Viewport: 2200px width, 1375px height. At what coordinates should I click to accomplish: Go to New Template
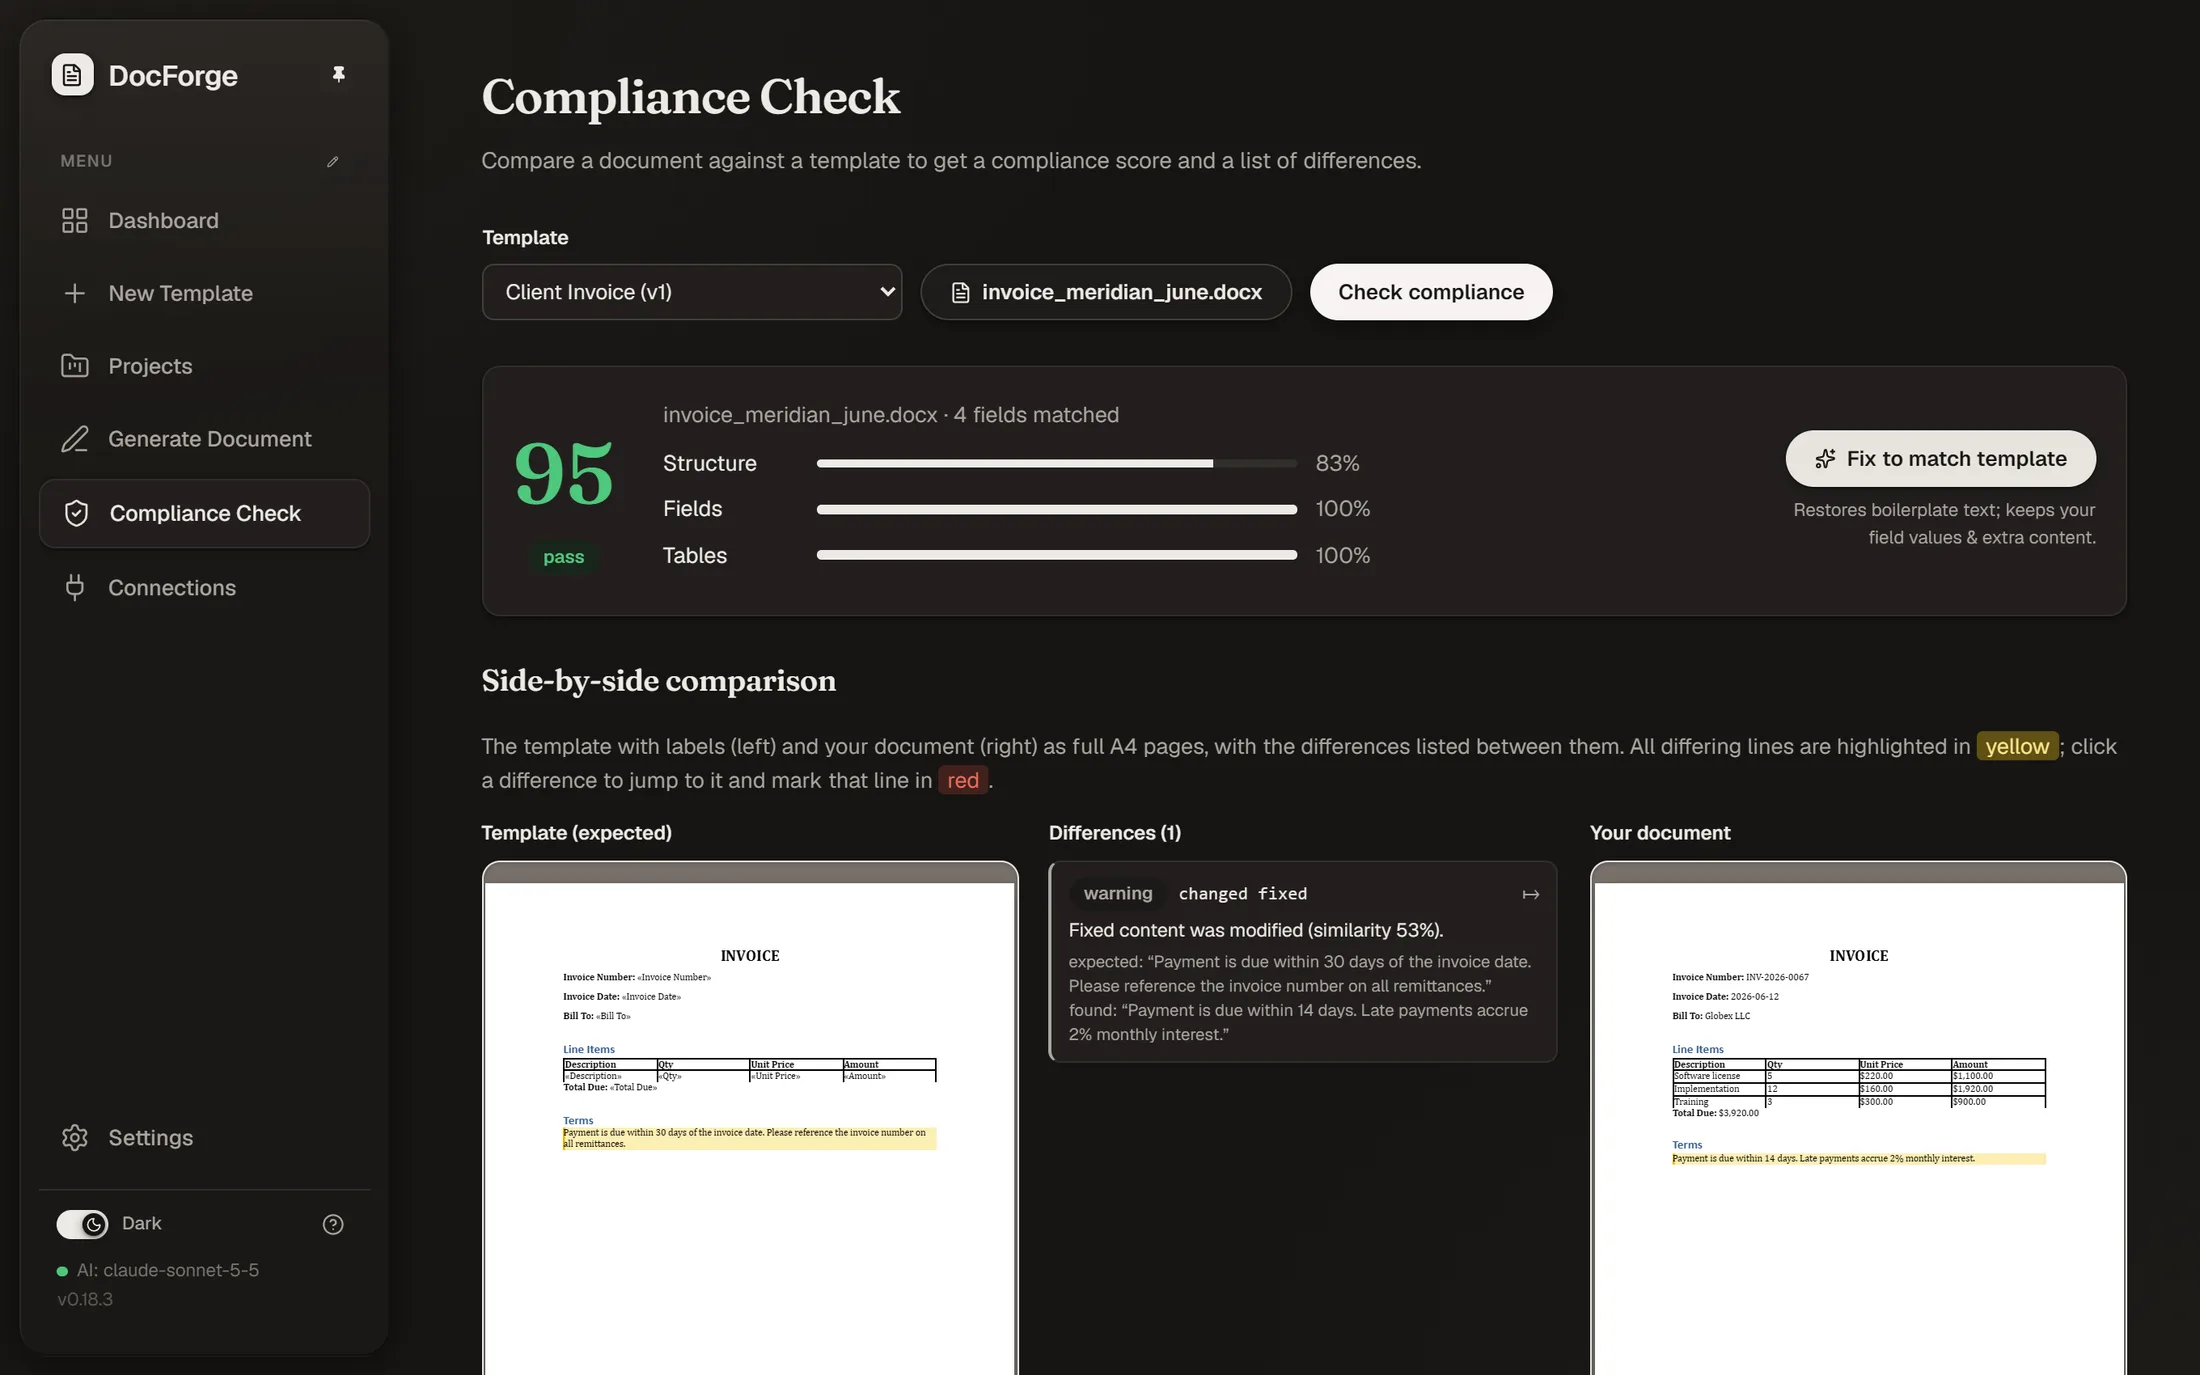(204, 293)
